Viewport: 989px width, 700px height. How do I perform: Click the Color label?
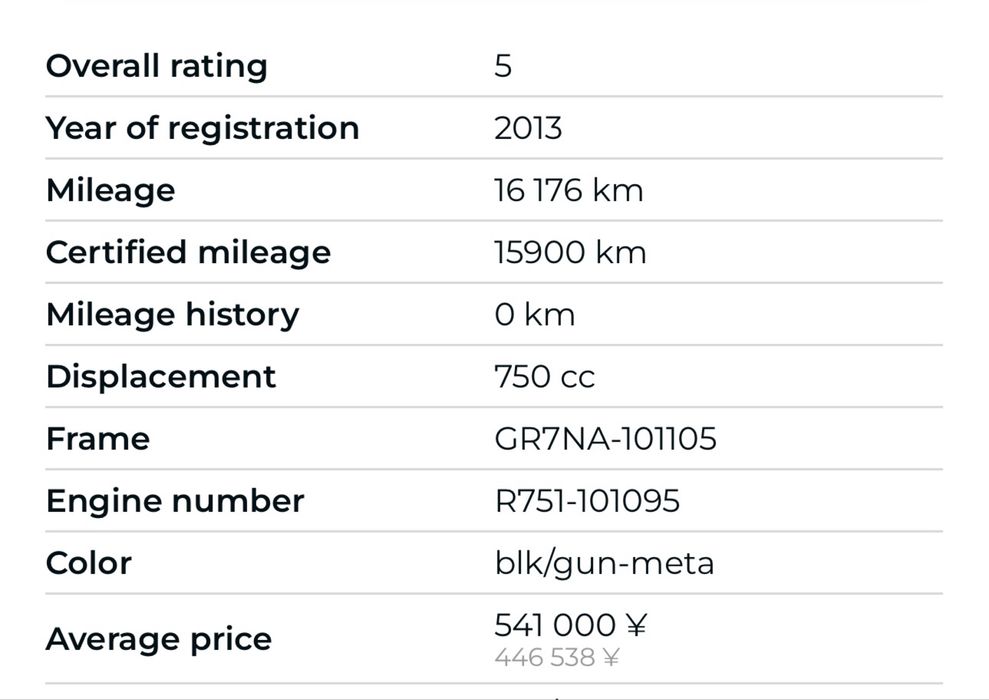[88, 562]
